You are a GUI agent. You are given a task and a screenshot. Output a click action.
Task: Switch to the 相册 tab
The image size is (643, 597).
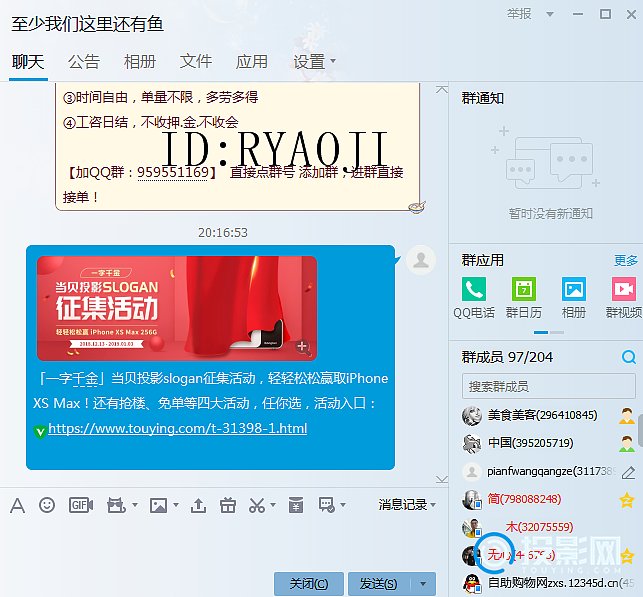pyautogui.click(x=140, y=62)
